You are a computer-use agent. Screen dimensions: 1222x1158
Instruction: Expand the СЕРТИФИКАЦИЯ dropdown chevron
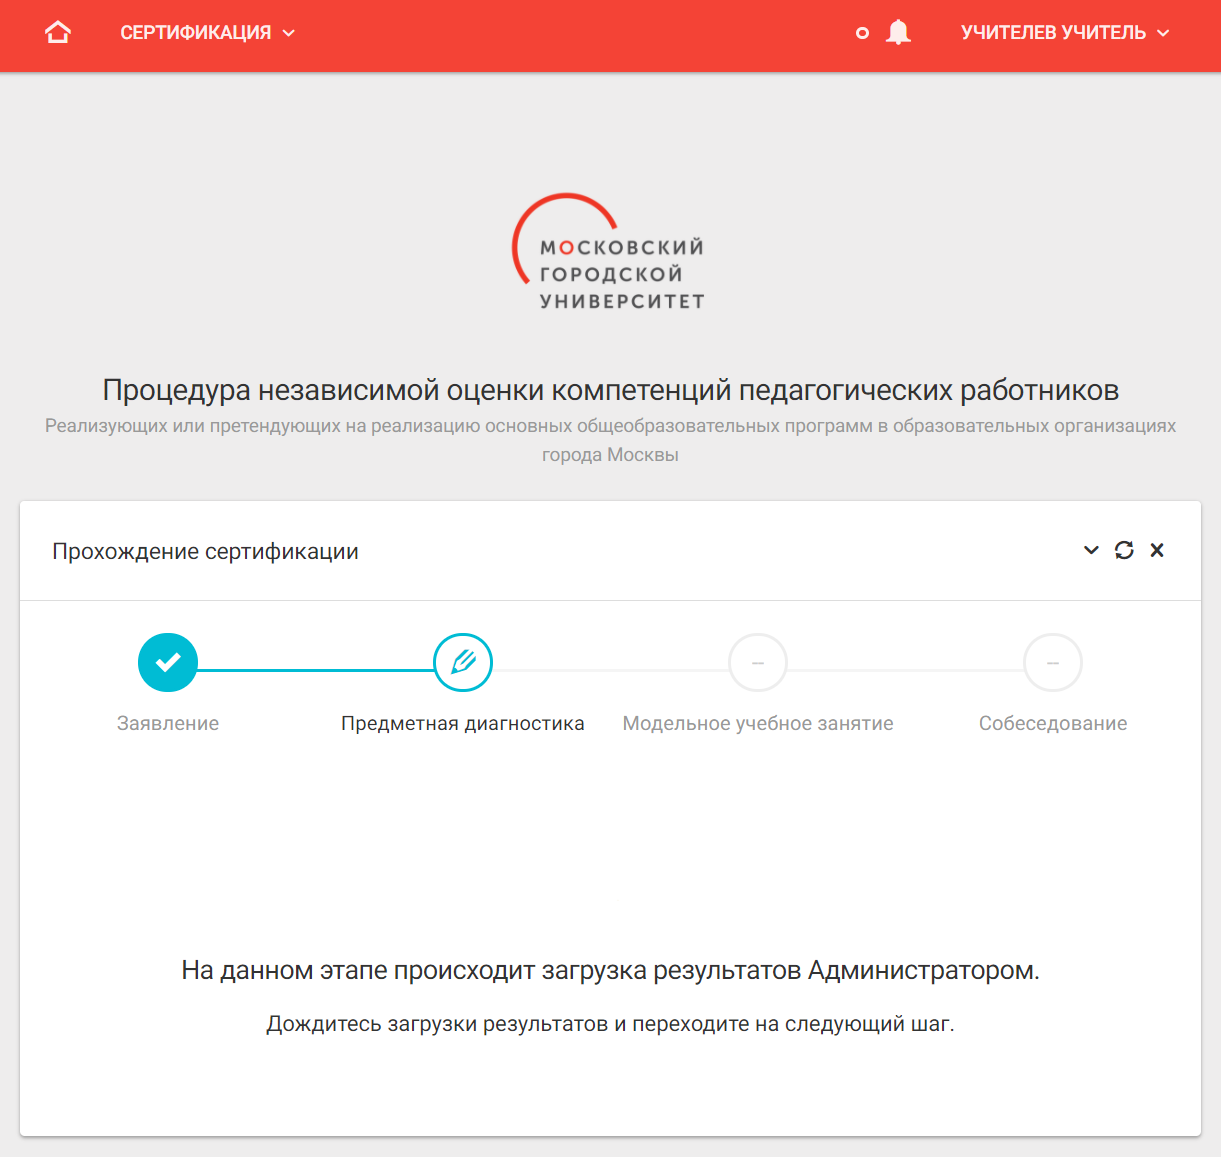pyautogui.click(x=288, y=32)
